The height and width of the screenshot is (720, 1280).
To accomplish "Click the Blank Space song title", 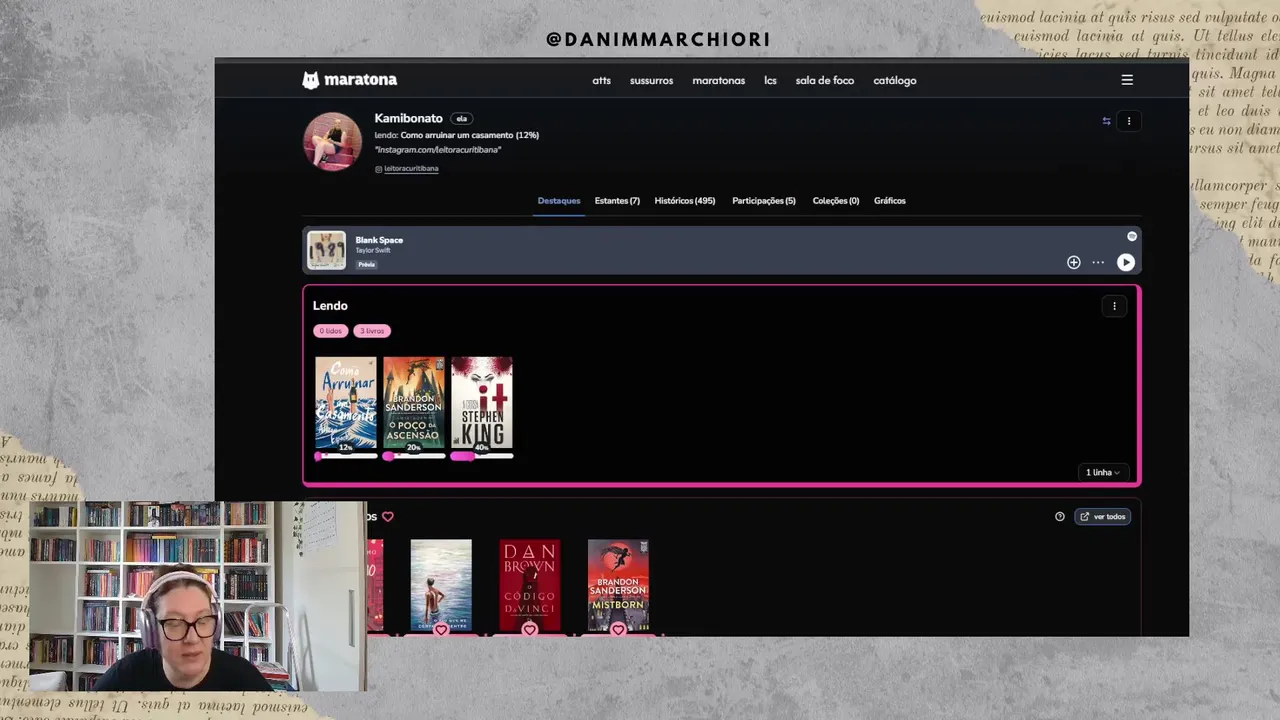I will pyautogui.click(x=379, y=240).
